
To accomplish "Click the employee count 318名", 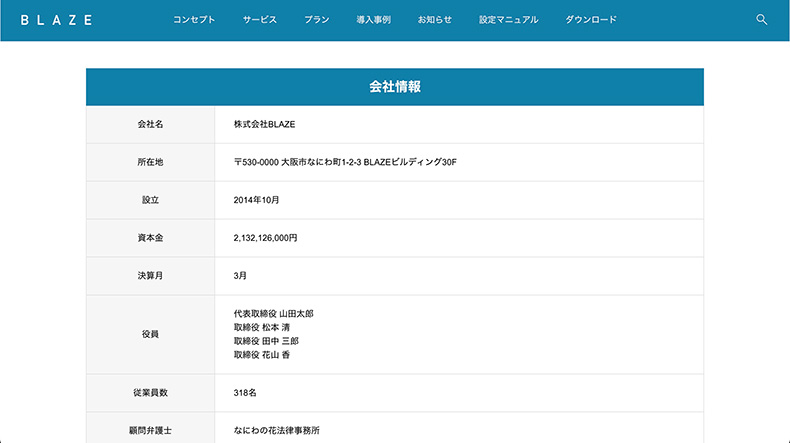I will (x=245, y=393).
